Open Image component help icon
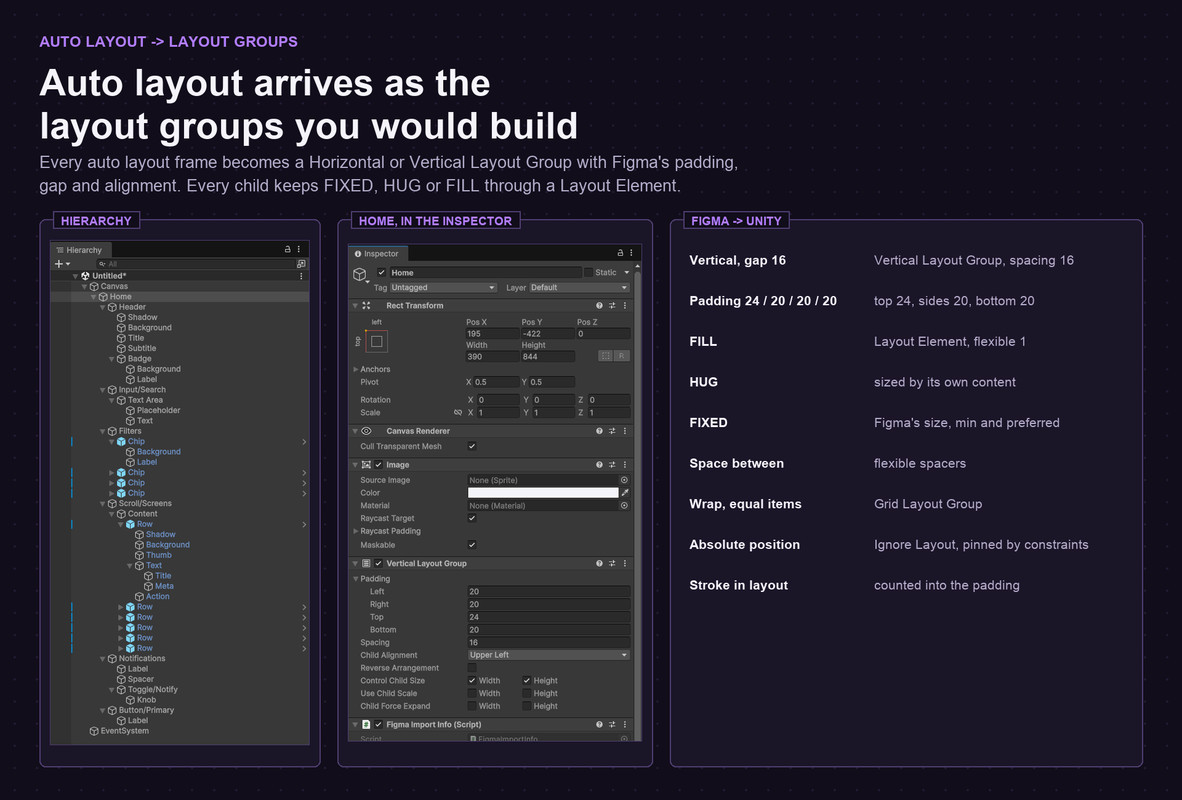Image resolution: width=1182 pixels, height=800 pixels. pos(599,465)
